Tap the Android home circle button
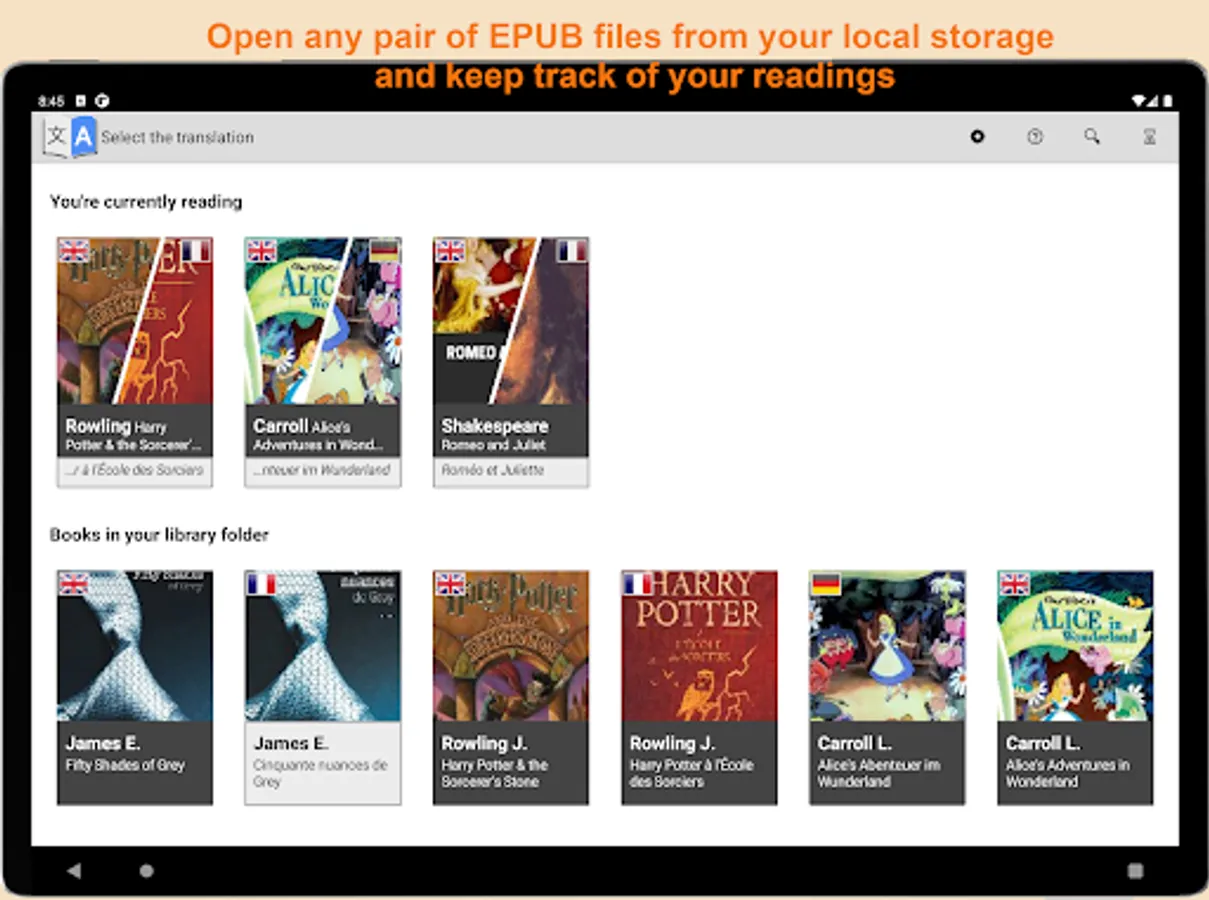Image resolution: width=1209 pixels, height=900 pixels. (147, 871)
